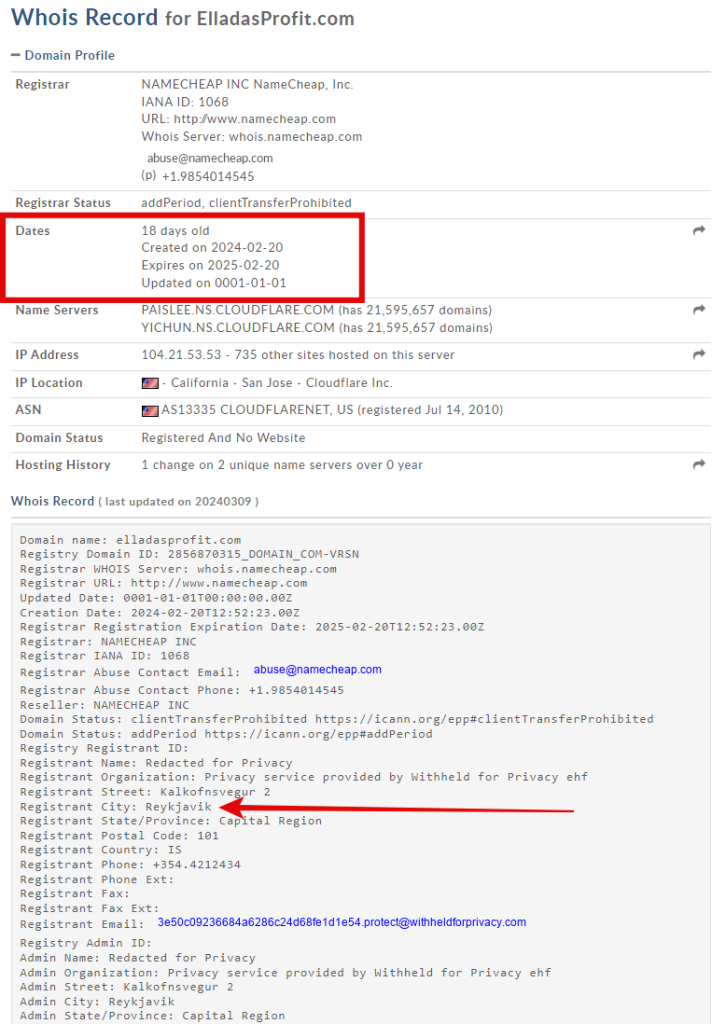Select 'Registrant Phone: +354.4212434' line
The width and height of the screenshot is (712, 1024).
(x=130, y=864)
